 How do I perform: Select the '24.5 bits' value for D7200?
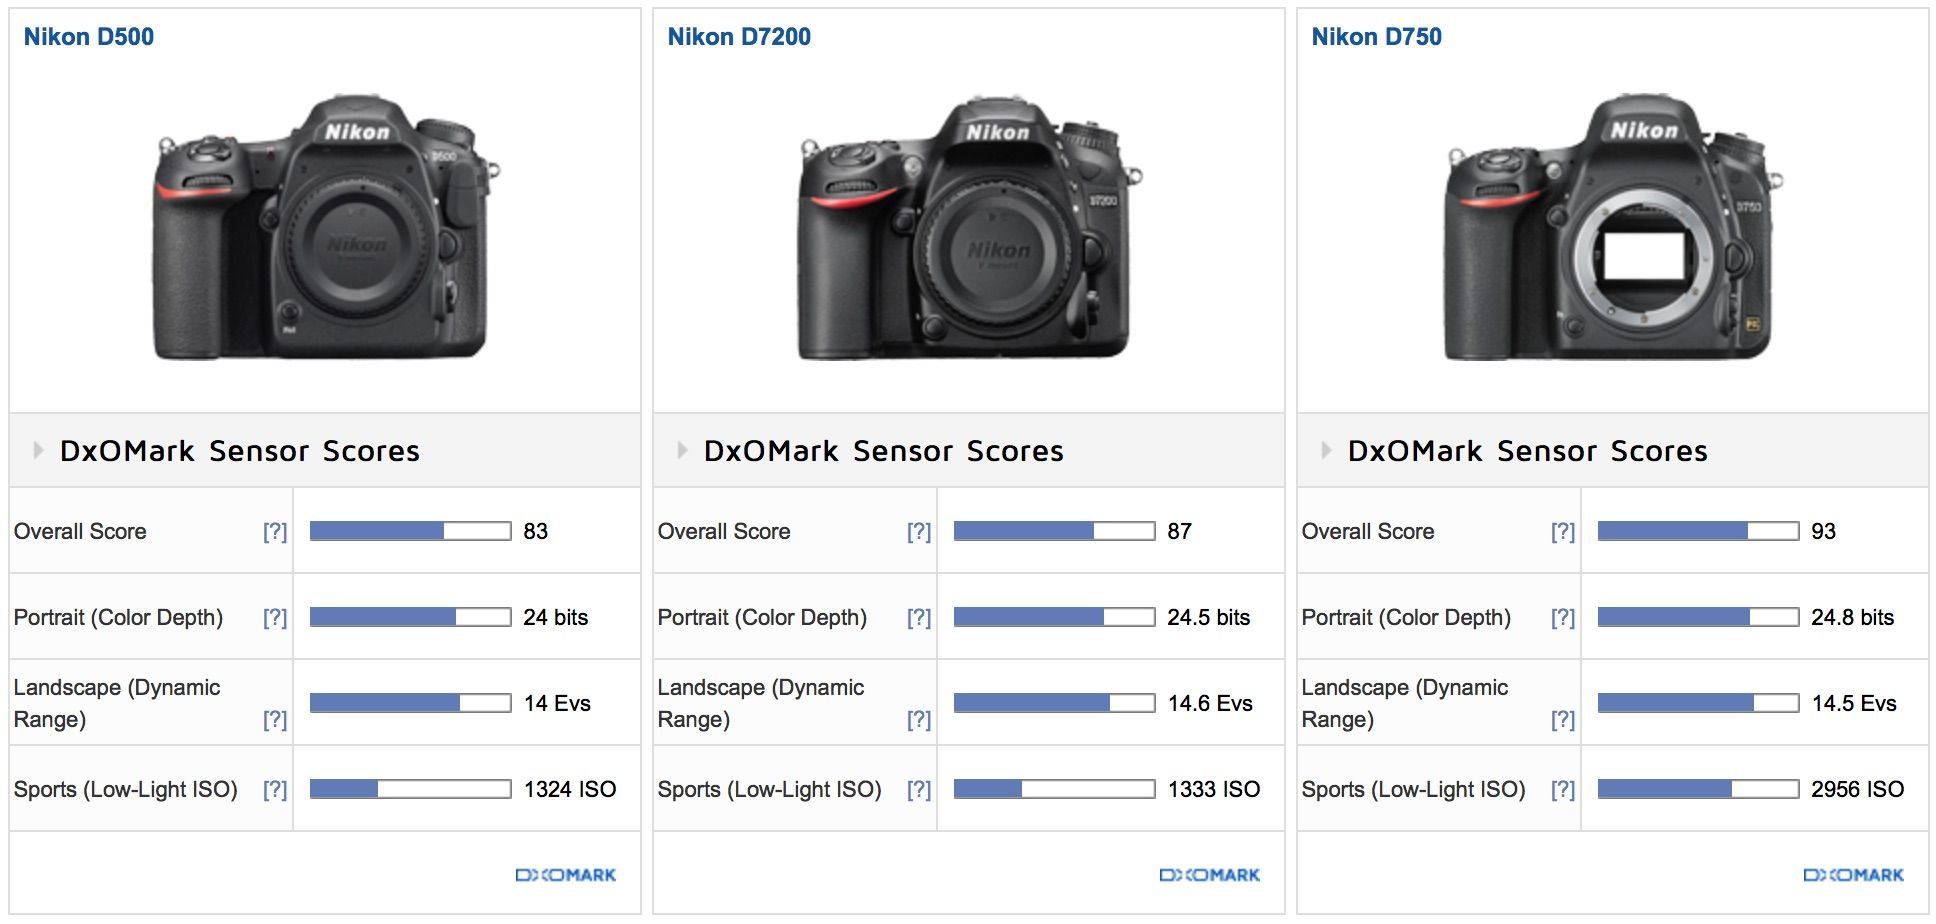coord(1209,618)
